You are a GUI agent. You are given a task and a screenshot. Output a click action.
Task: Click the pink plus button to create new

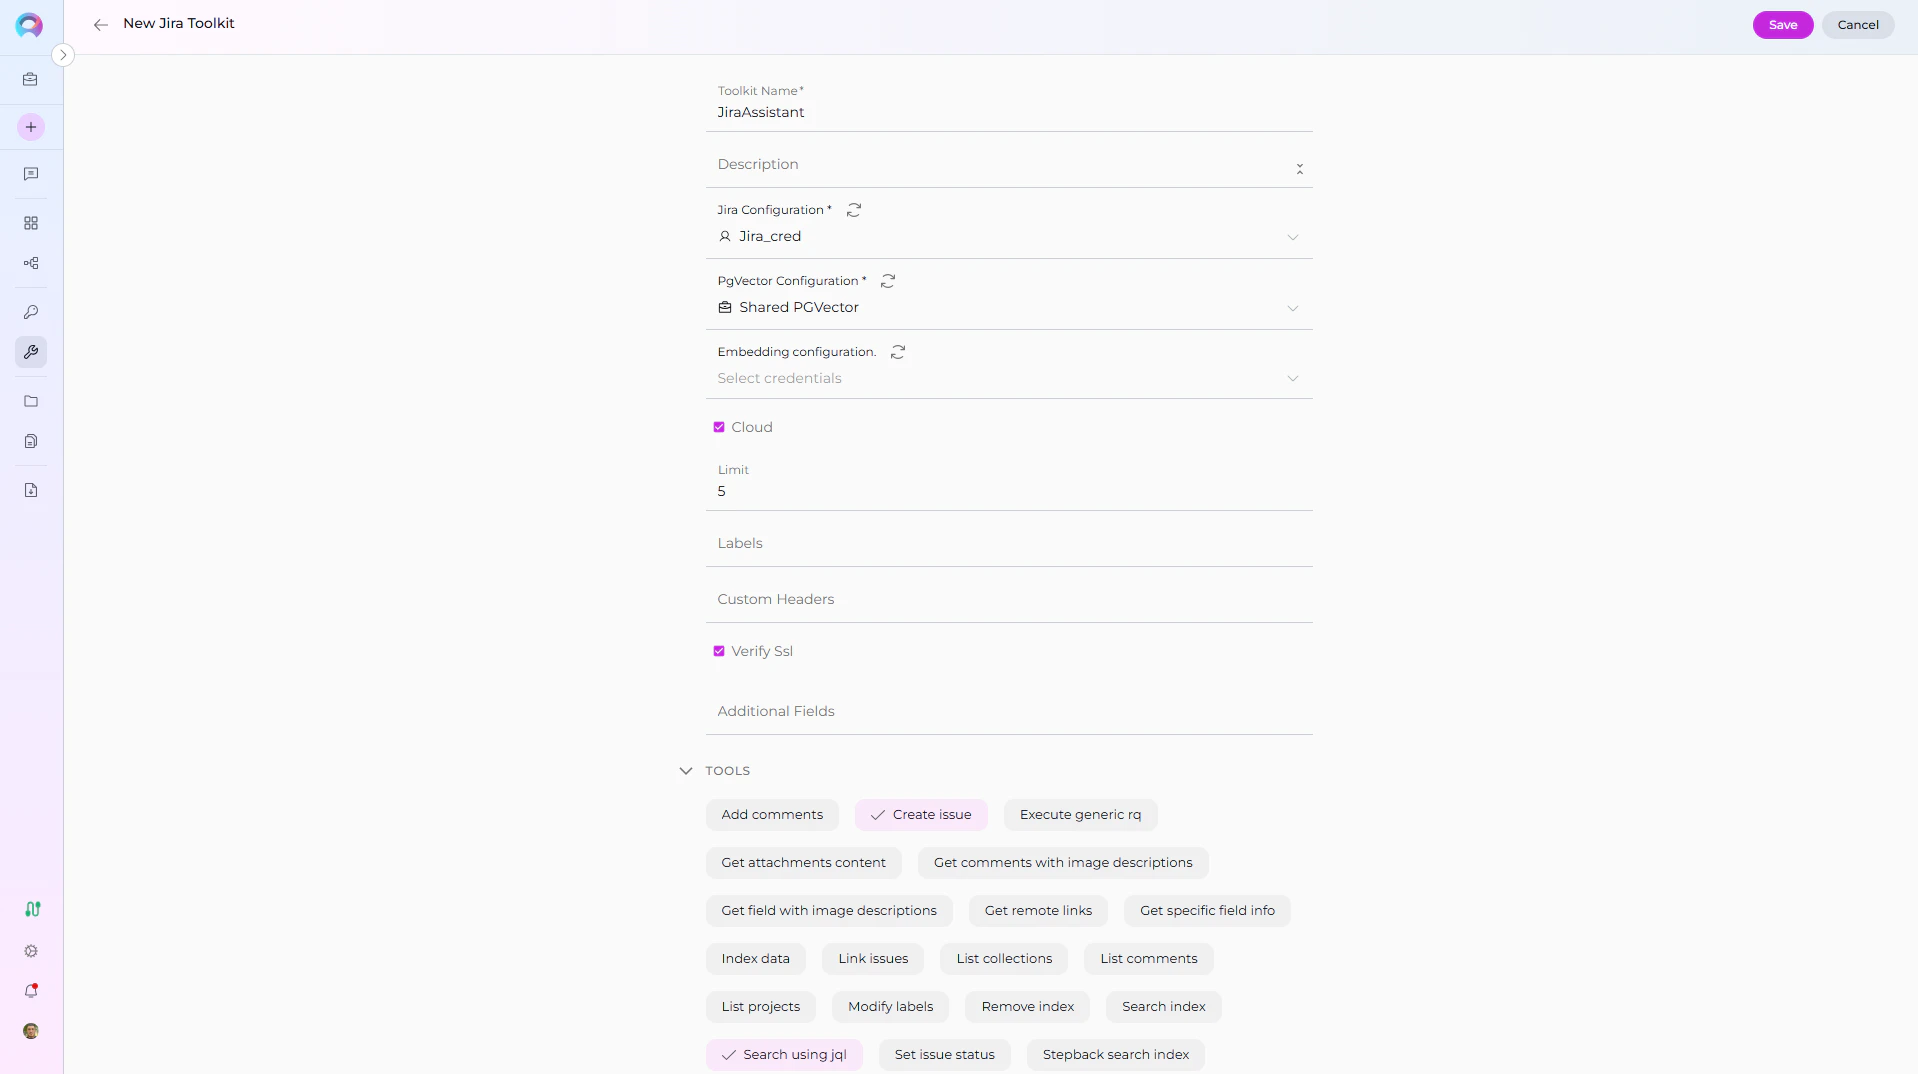coord(30,126)
